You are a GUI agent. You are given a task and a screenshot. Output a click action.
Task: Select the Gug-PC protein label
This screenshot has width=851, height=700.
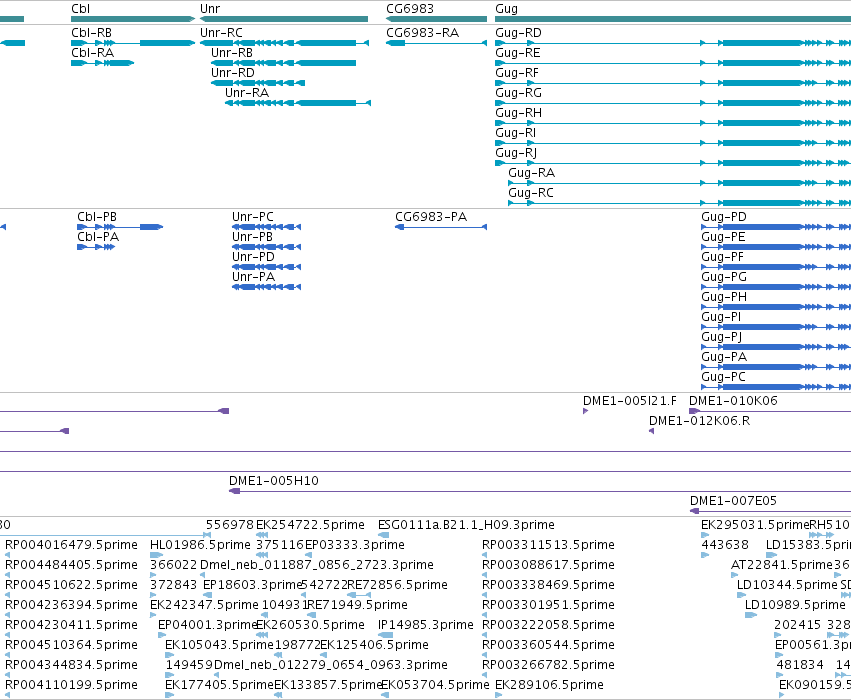click(723, 378)
